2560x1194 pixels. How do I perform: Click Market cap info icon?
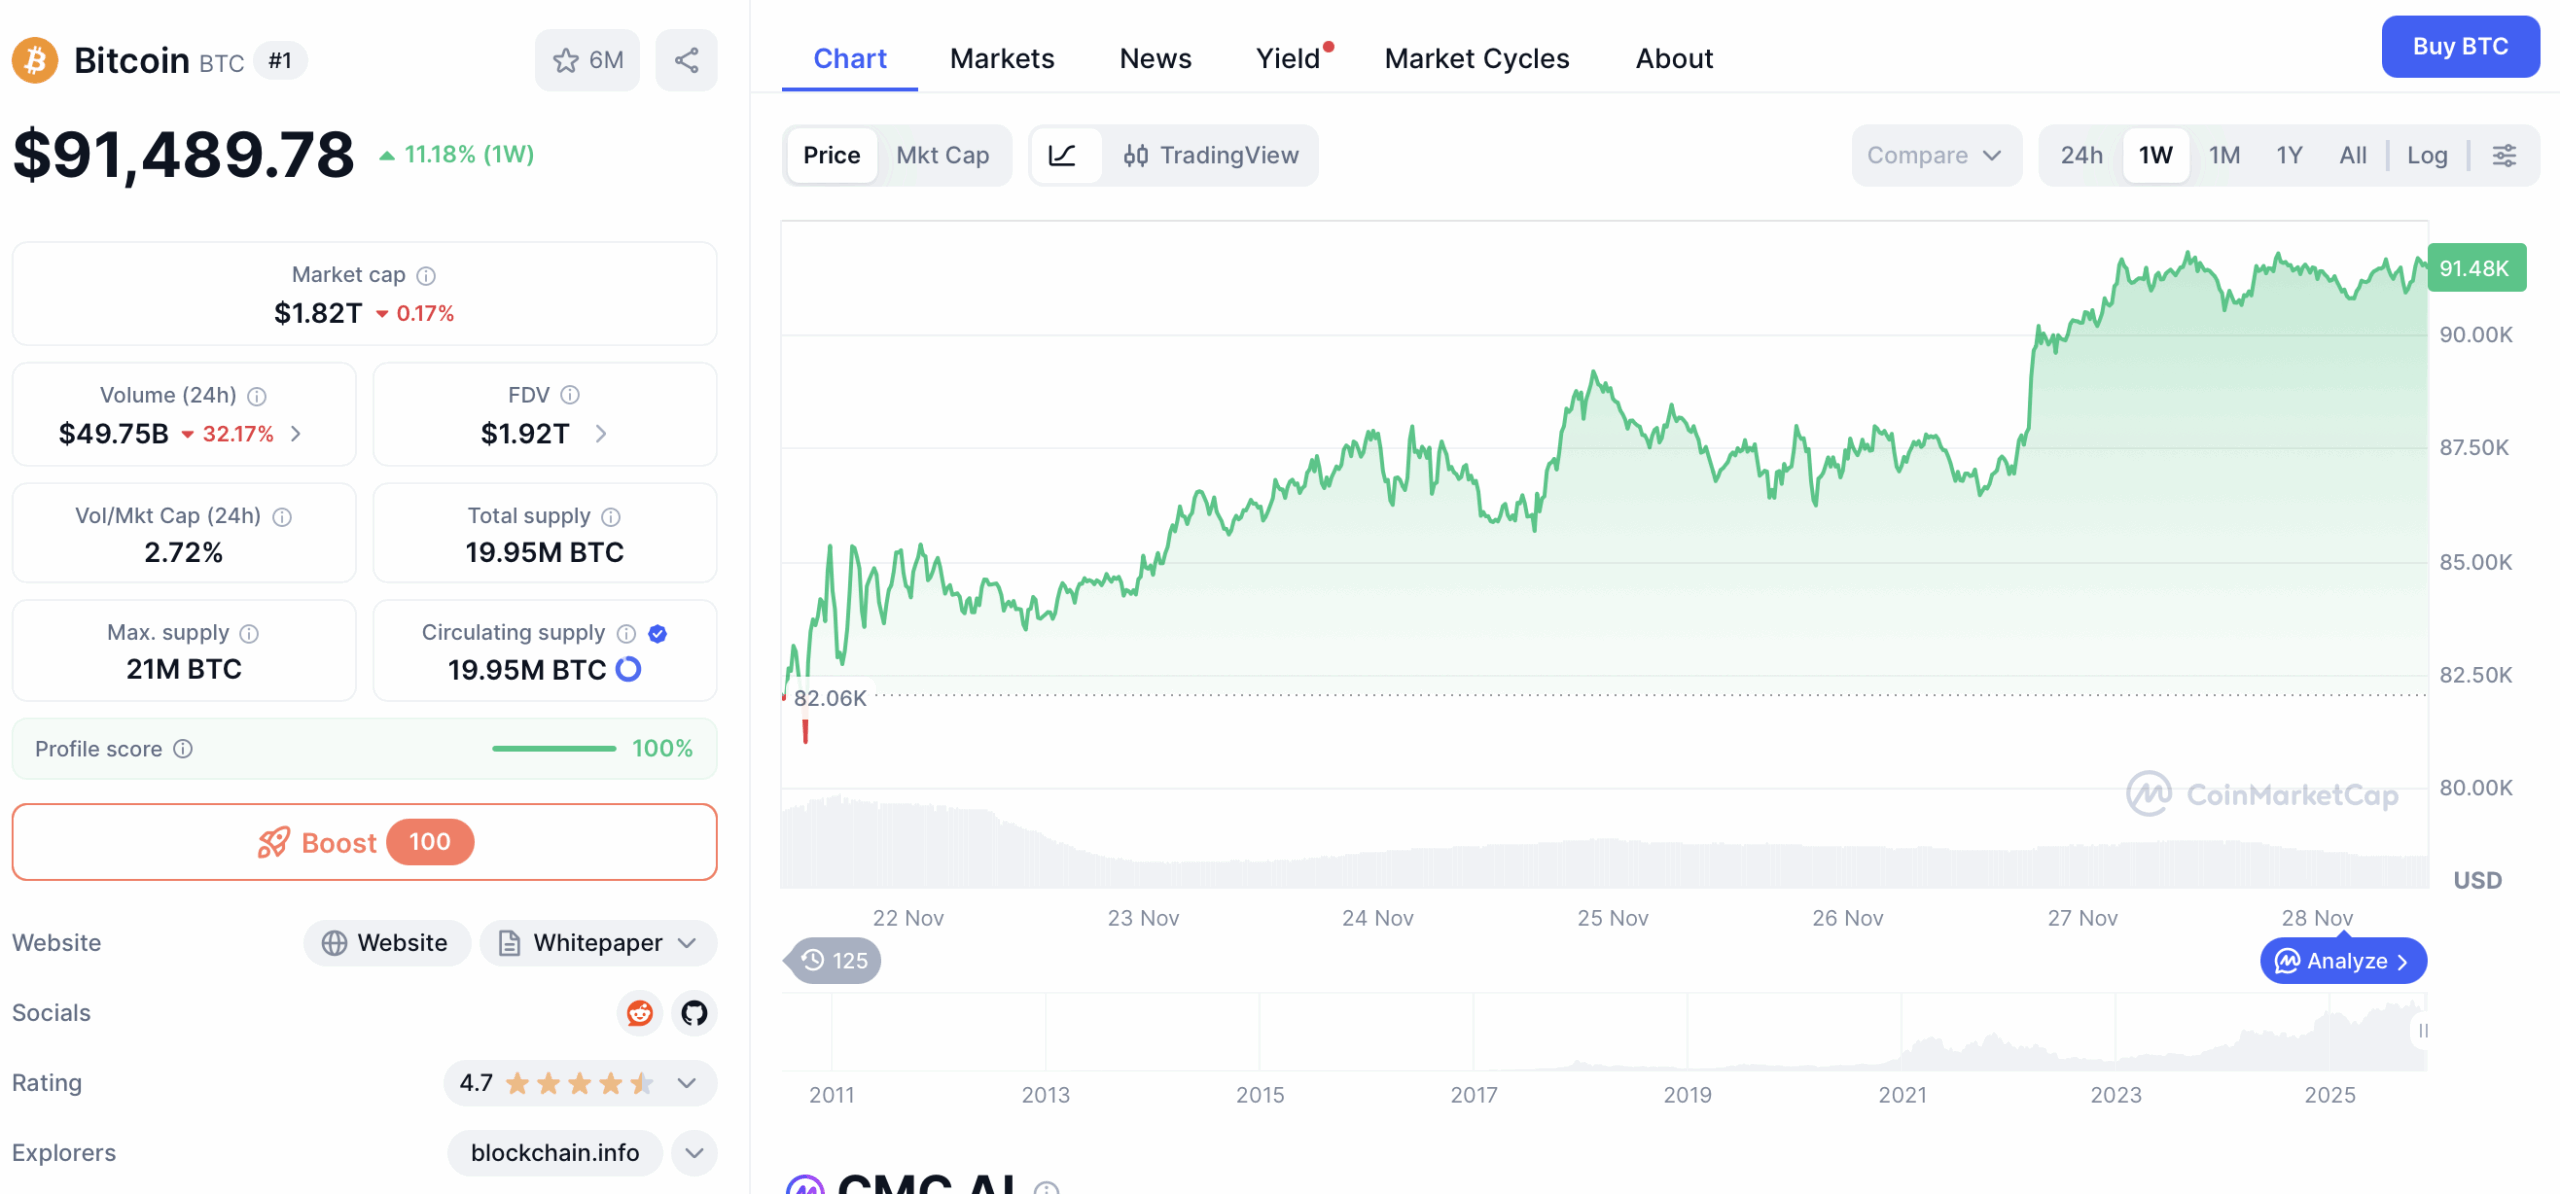click(426, 275)
